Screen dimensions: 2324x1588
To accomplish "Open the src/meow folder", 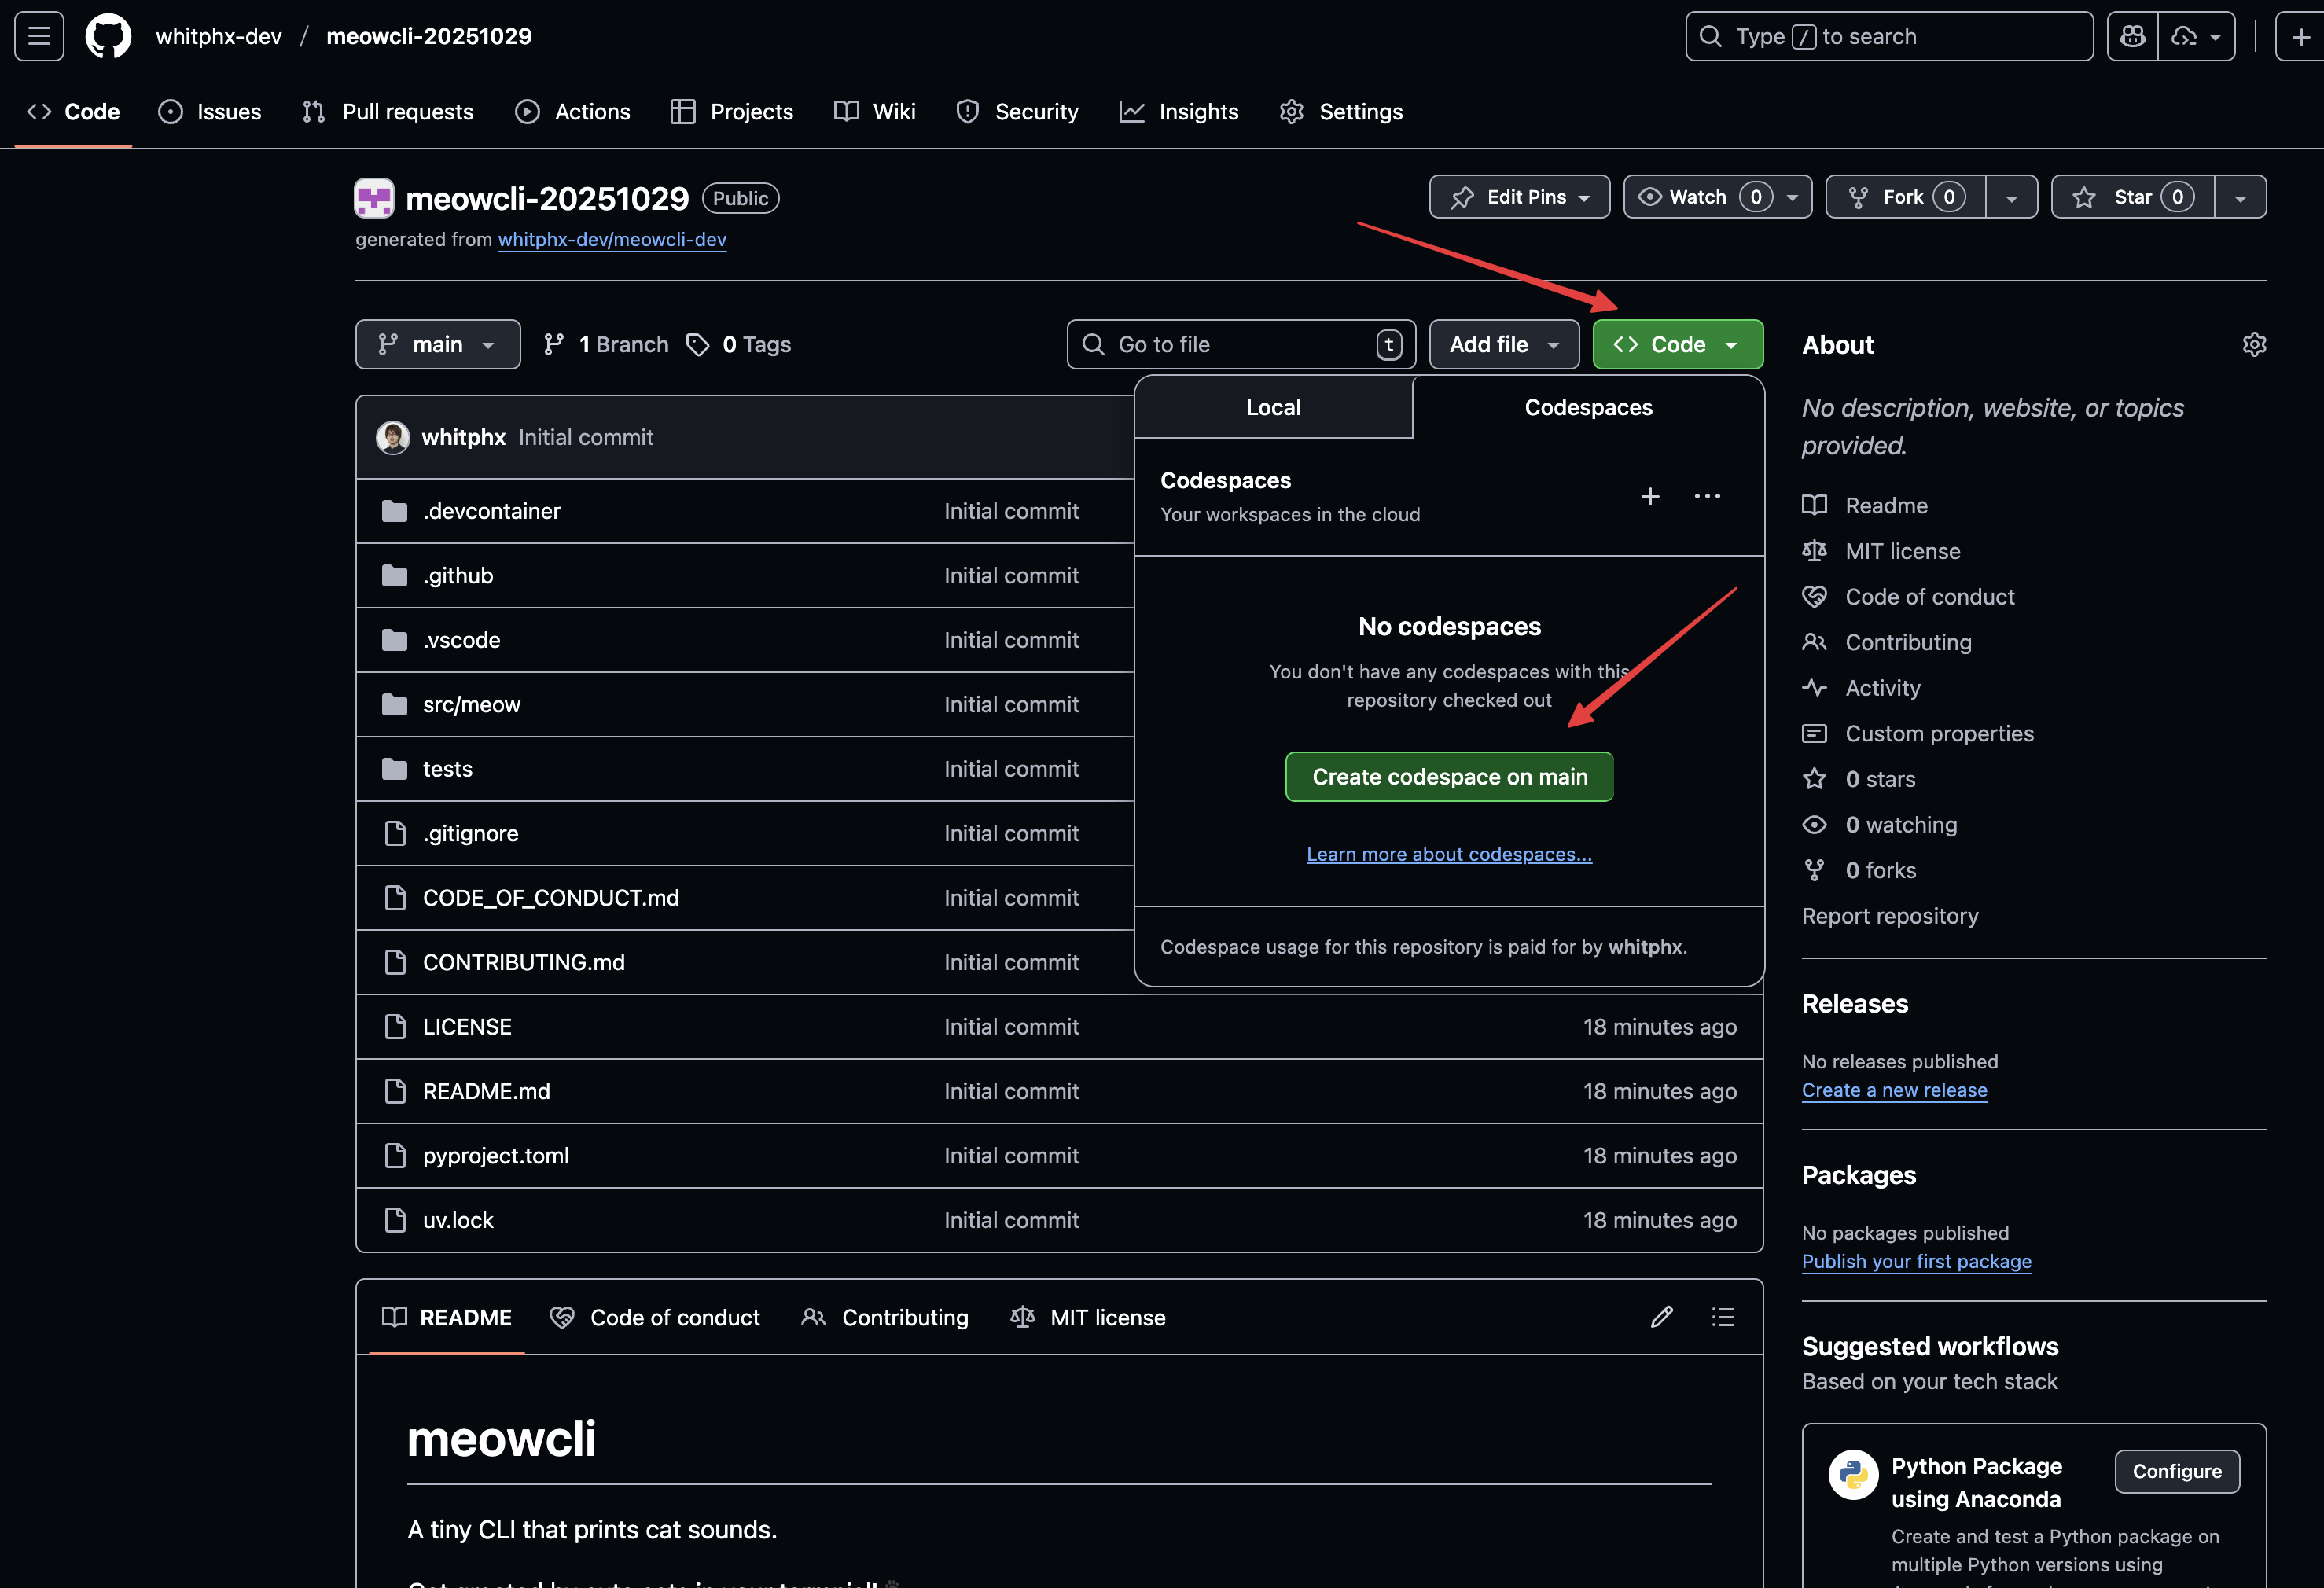I will (471, 704).
